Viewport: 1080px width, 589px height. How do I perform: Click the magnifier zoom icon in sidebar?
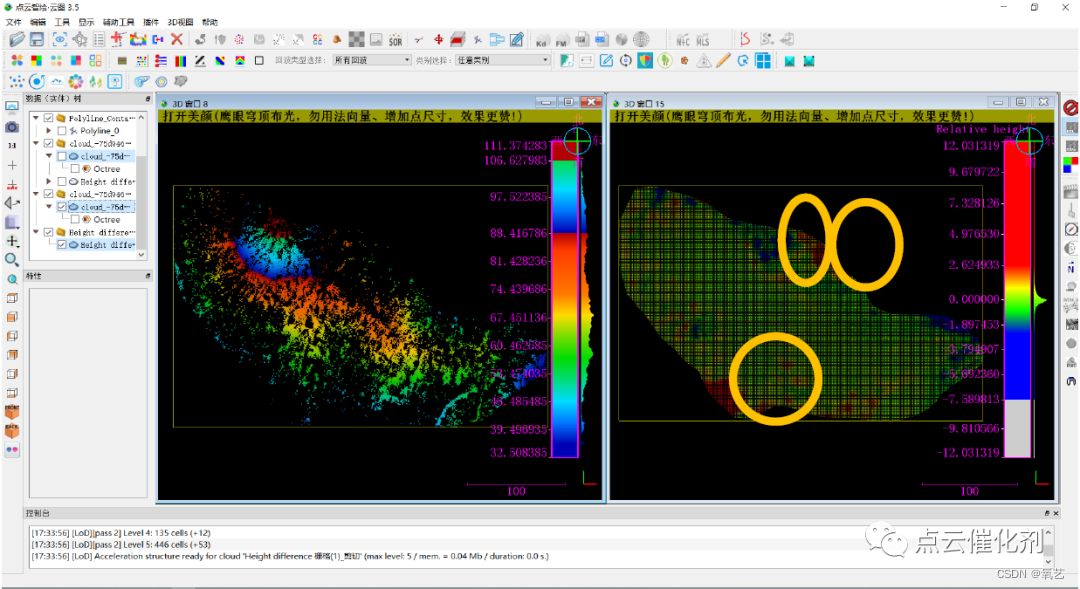[x=12, y=260]
